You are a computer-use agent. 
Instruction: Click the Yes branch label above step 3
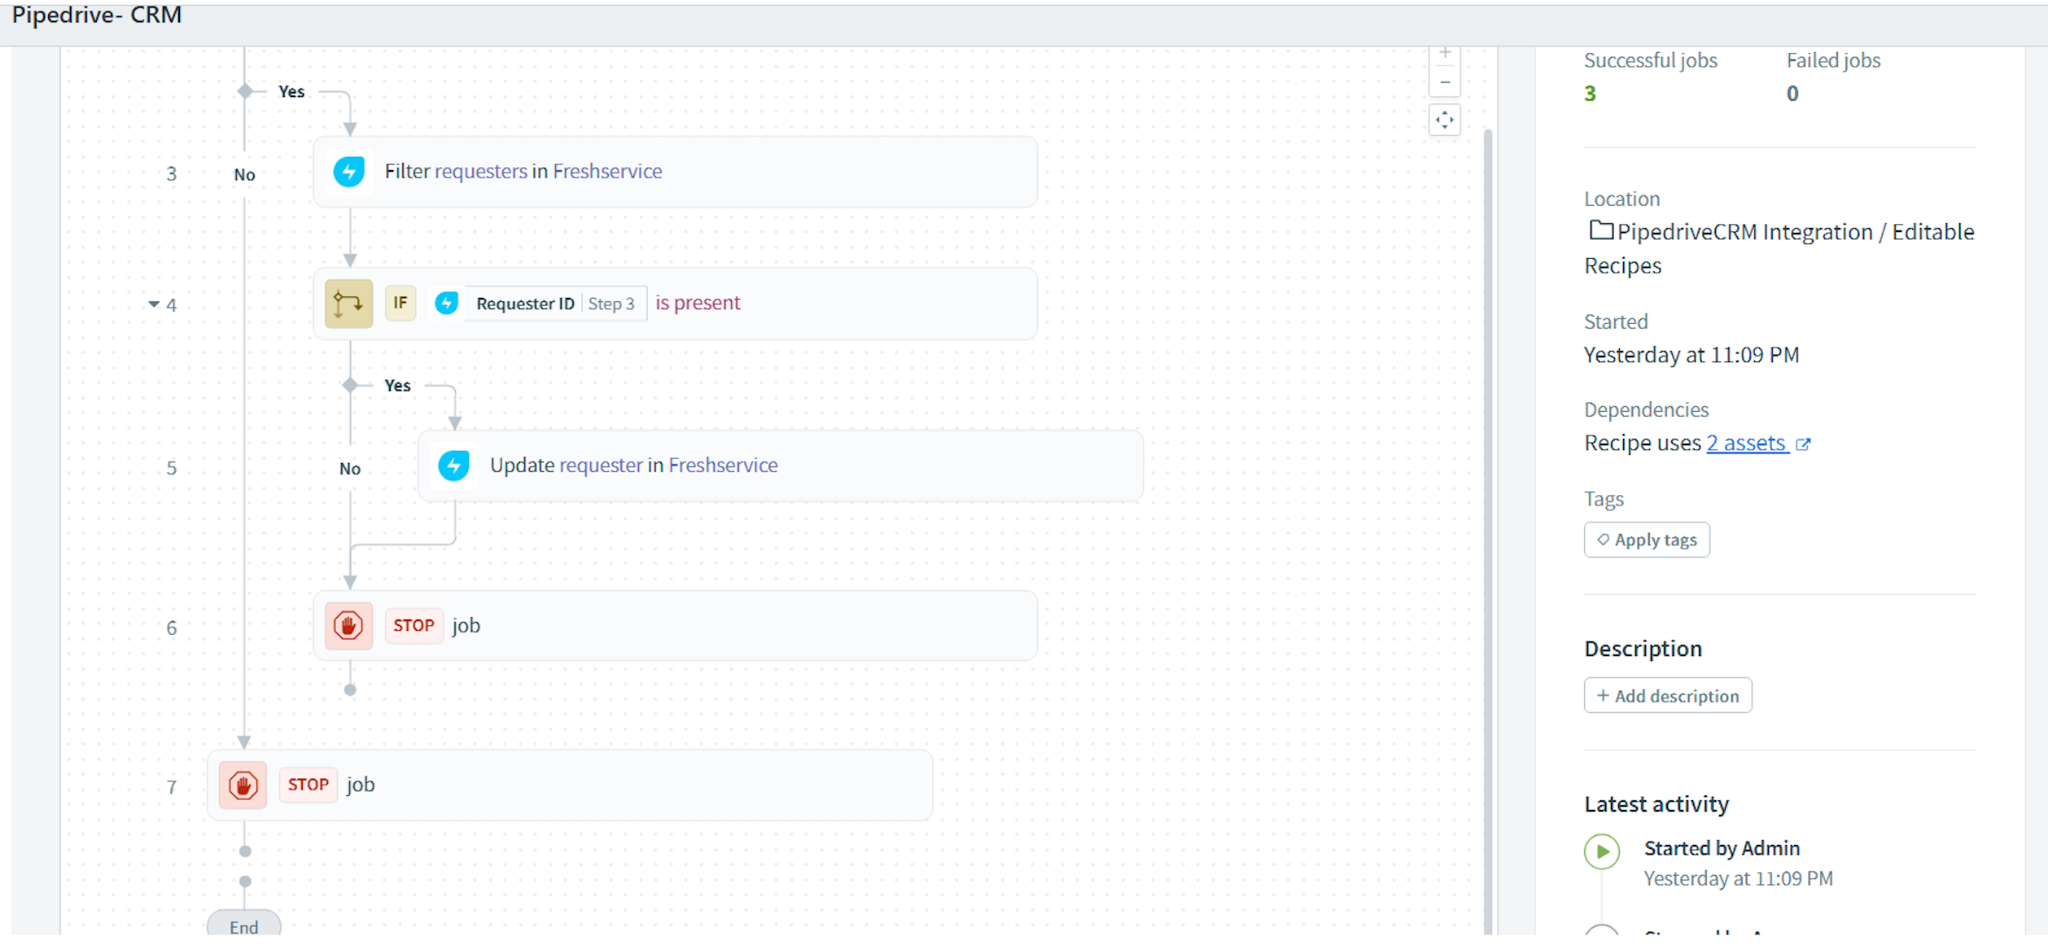tap(292, 92)
